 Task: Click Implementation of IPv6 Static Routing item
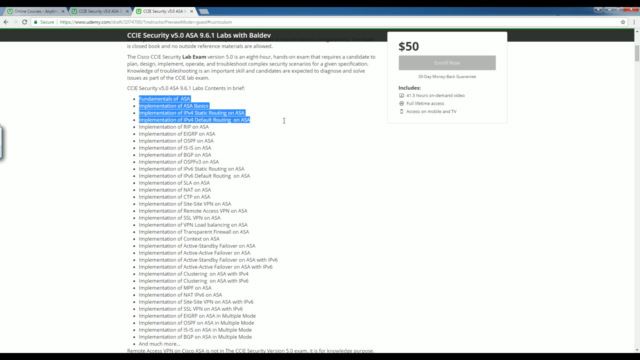point(191,169)
